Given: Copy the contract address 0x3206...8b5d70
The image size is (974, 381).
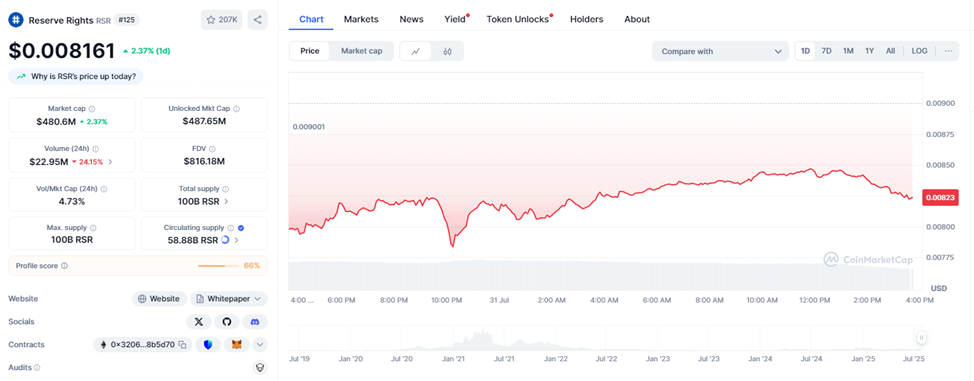Looking at the screenshot, I should [182, 345].
